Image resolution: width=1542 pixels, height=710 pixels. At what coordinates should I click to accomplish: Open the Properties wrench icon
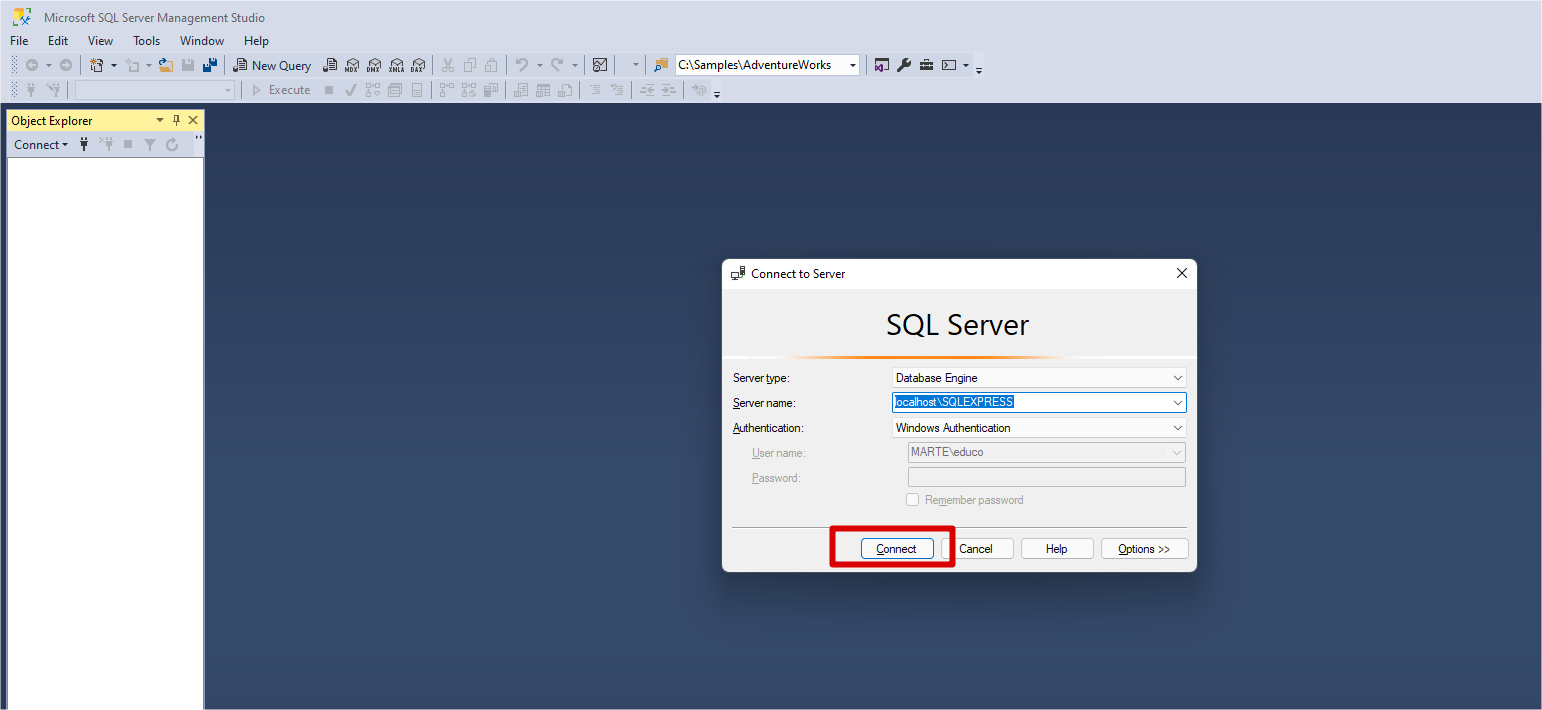point(904,65)
